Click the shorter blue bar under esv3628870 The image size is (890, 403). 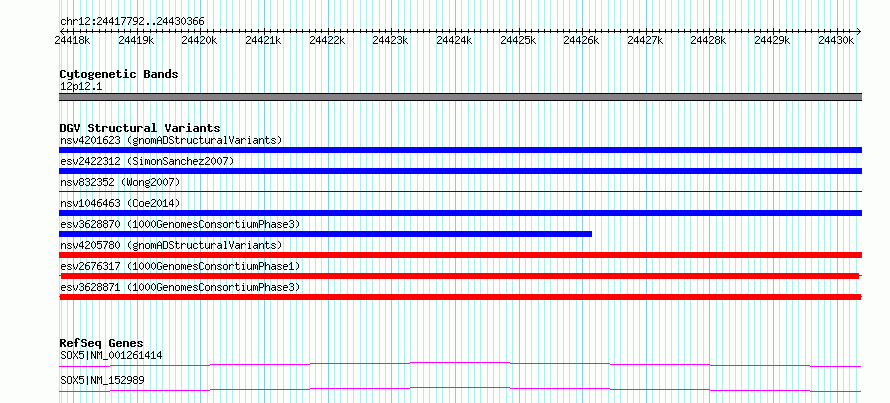pos(325,234)
